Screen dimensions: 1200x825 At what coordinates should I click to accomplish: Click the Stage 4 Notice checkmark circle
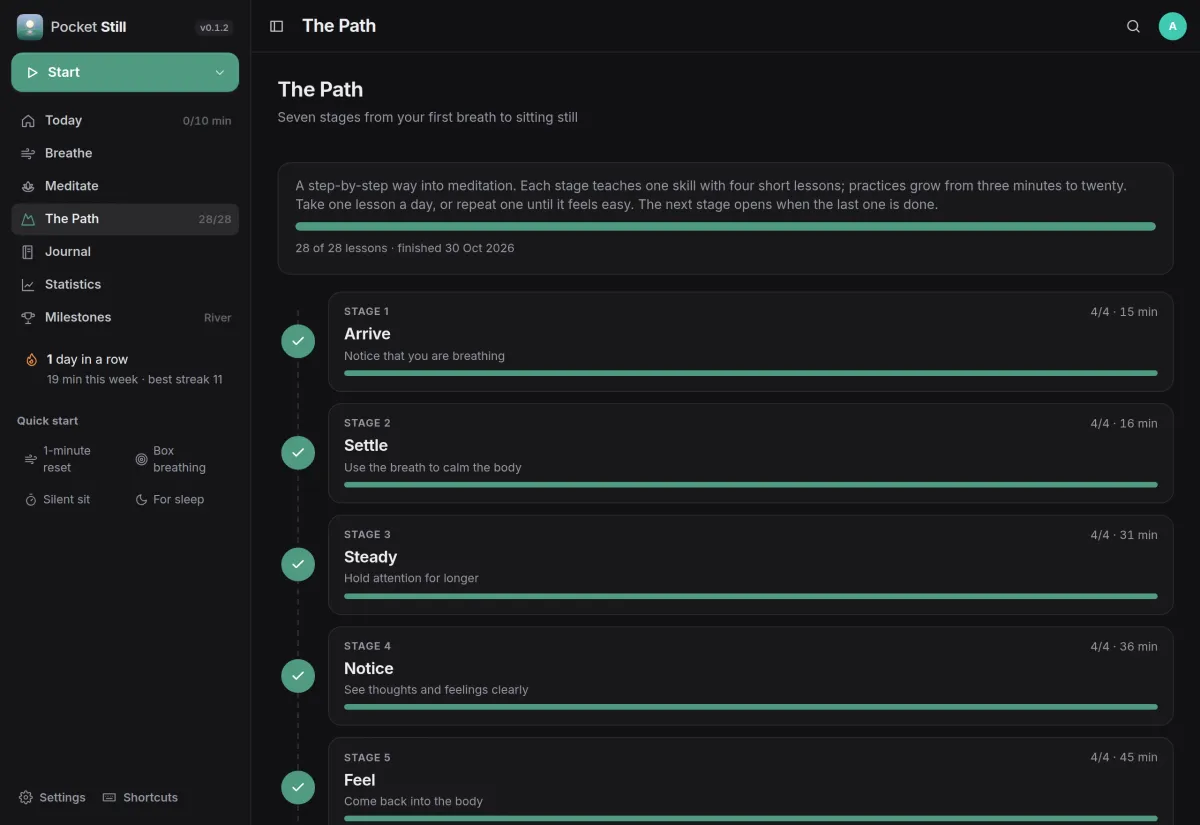(x=298, y=676)
